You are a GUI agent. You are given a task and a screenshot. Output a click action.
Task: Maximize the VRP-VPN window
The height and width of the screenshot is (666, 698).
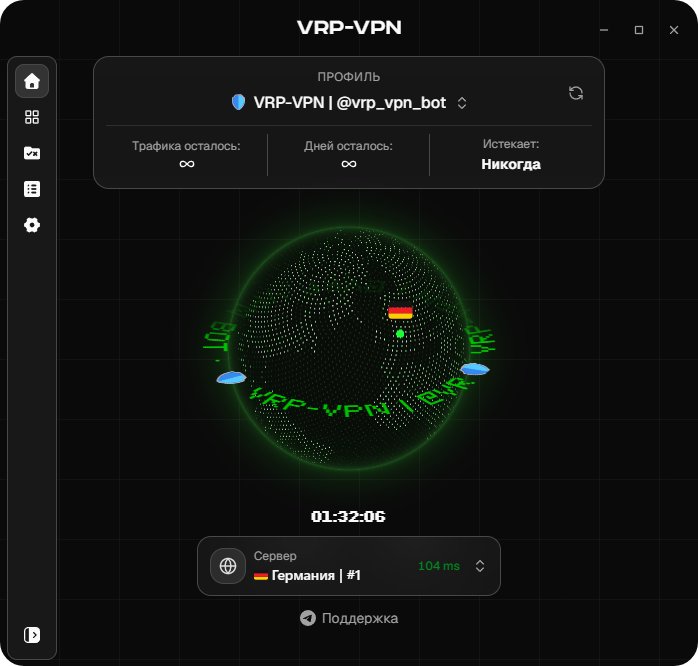[x=639, y=30]
